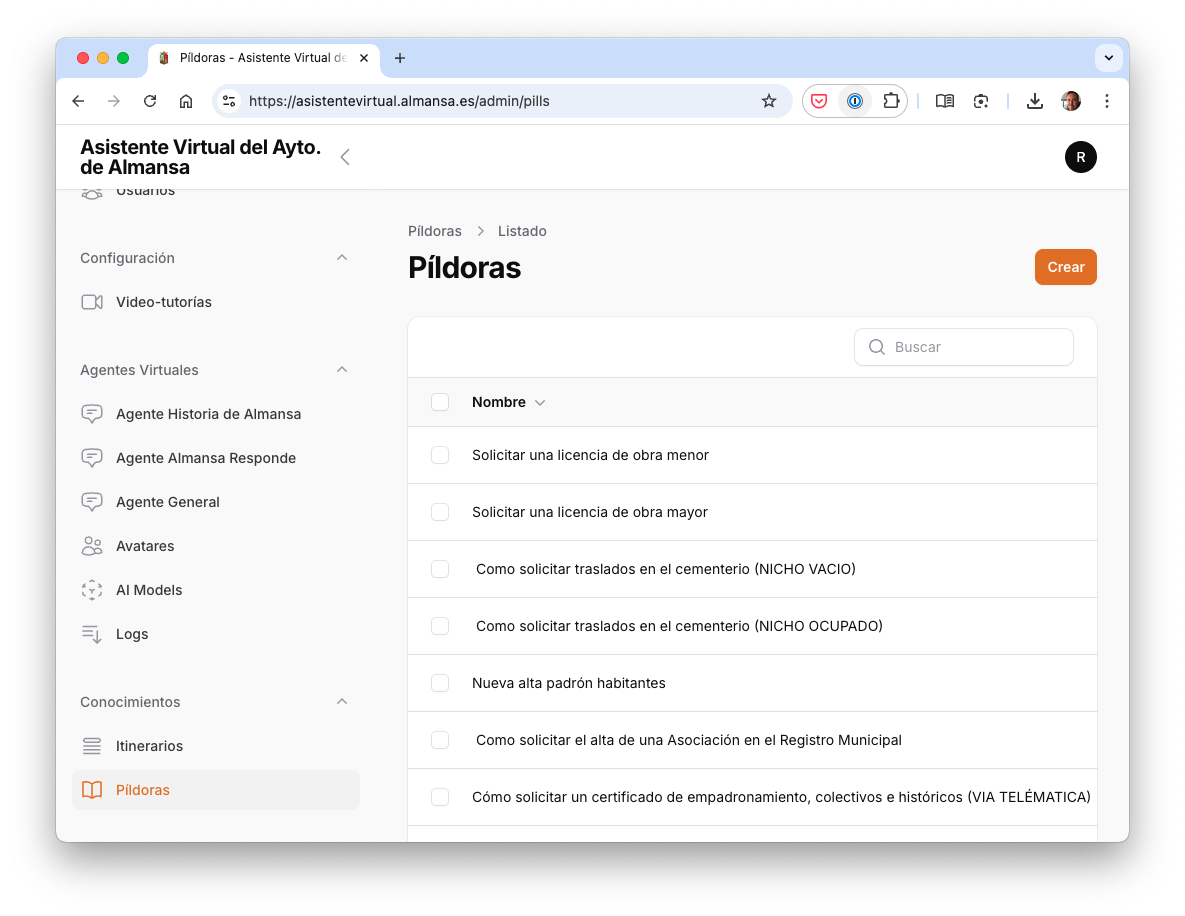Check the Nueva alta padrón habitantes row

(440, 682)
